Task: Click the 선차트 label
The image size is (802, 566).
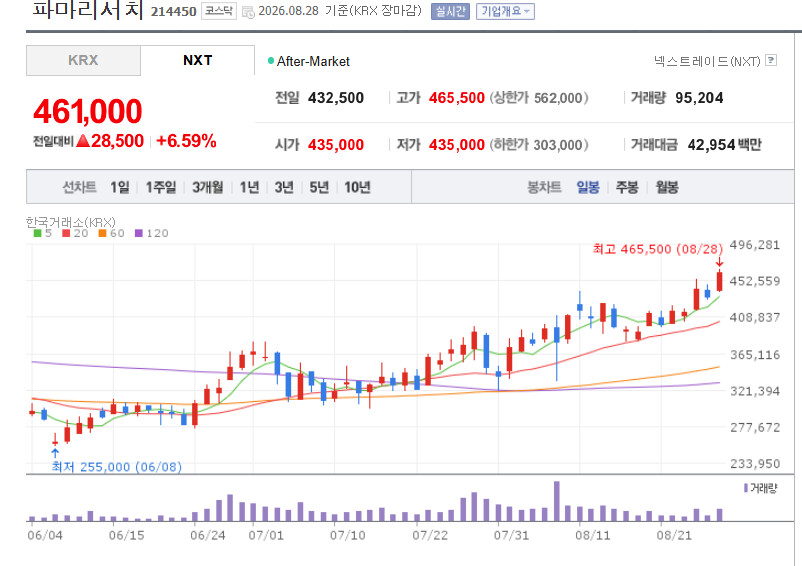Action: [79, 187]
